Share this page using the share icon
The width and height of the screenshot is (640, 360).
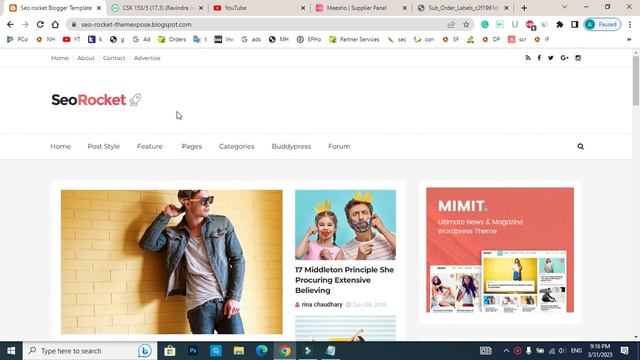451,24
